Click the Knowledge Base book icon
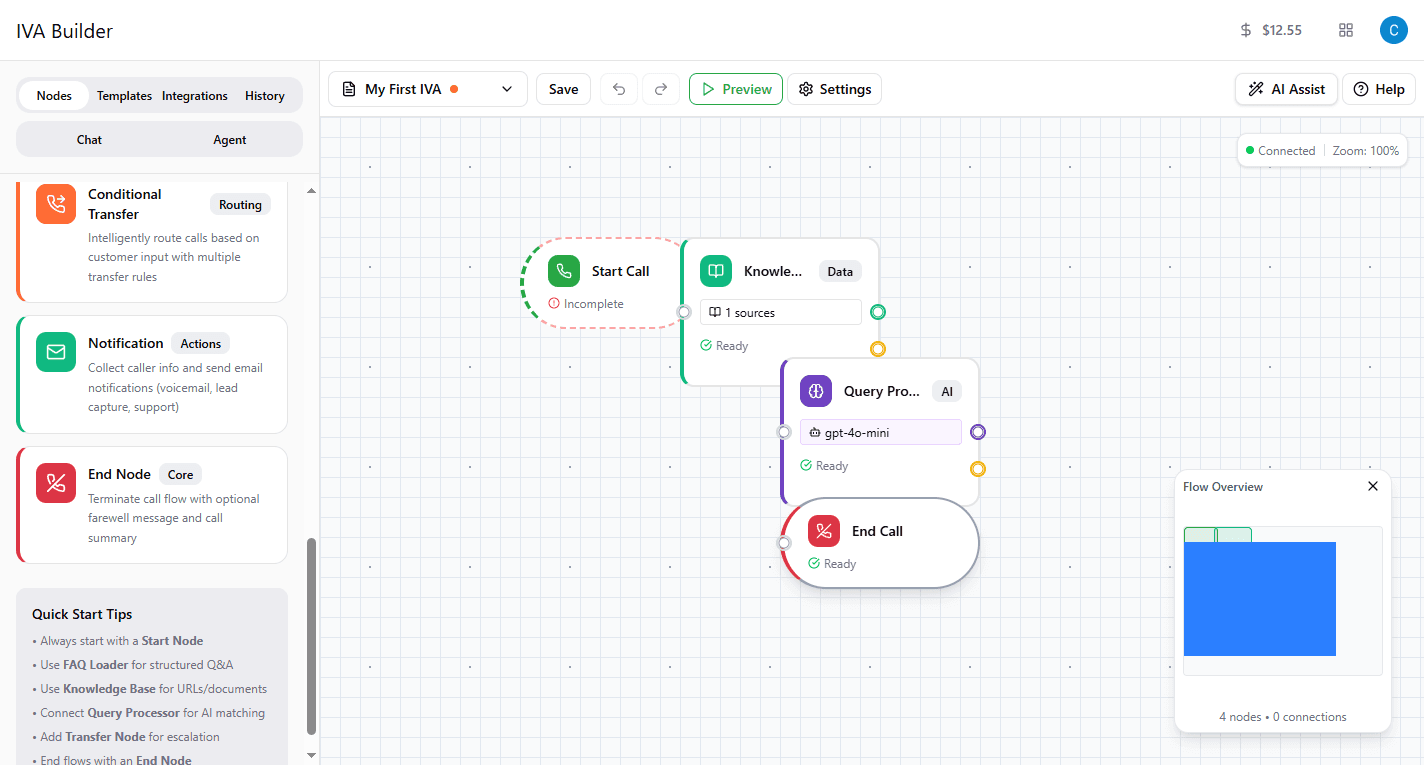This screenshot has width=1424, height=765. (x=715, y=270)
